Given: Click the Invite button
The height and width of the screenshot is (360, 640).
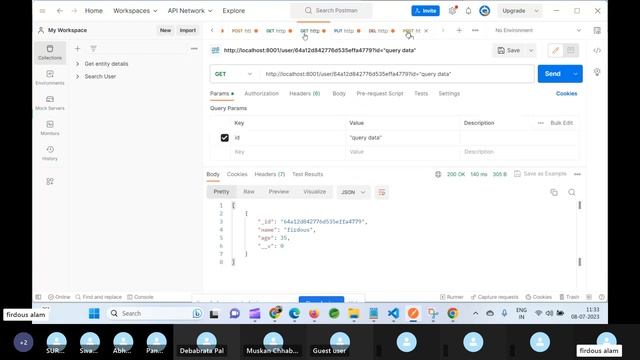Looking at the screenshot, I should [425, 11].
